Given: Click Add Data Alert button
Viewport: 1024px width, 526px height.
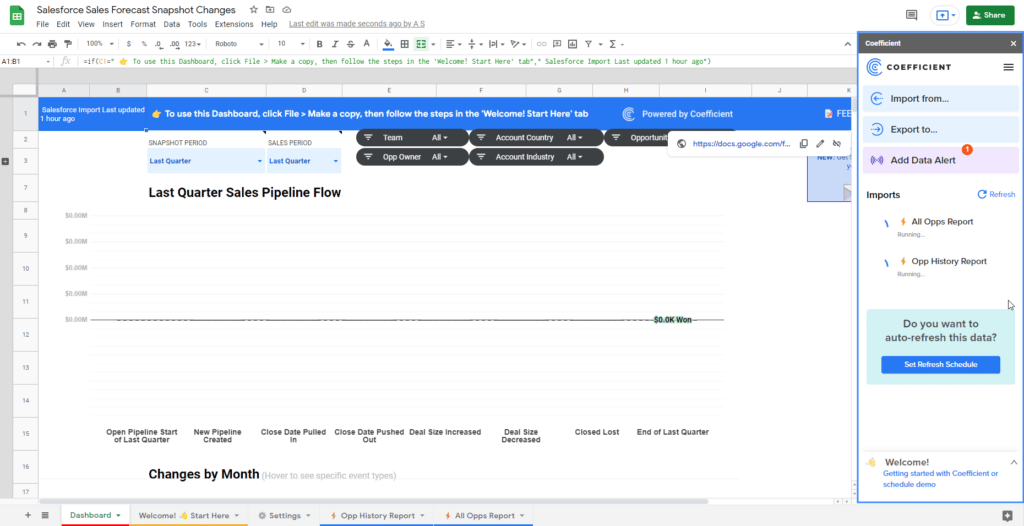Looking at the screenshot, I should [940, 160].
